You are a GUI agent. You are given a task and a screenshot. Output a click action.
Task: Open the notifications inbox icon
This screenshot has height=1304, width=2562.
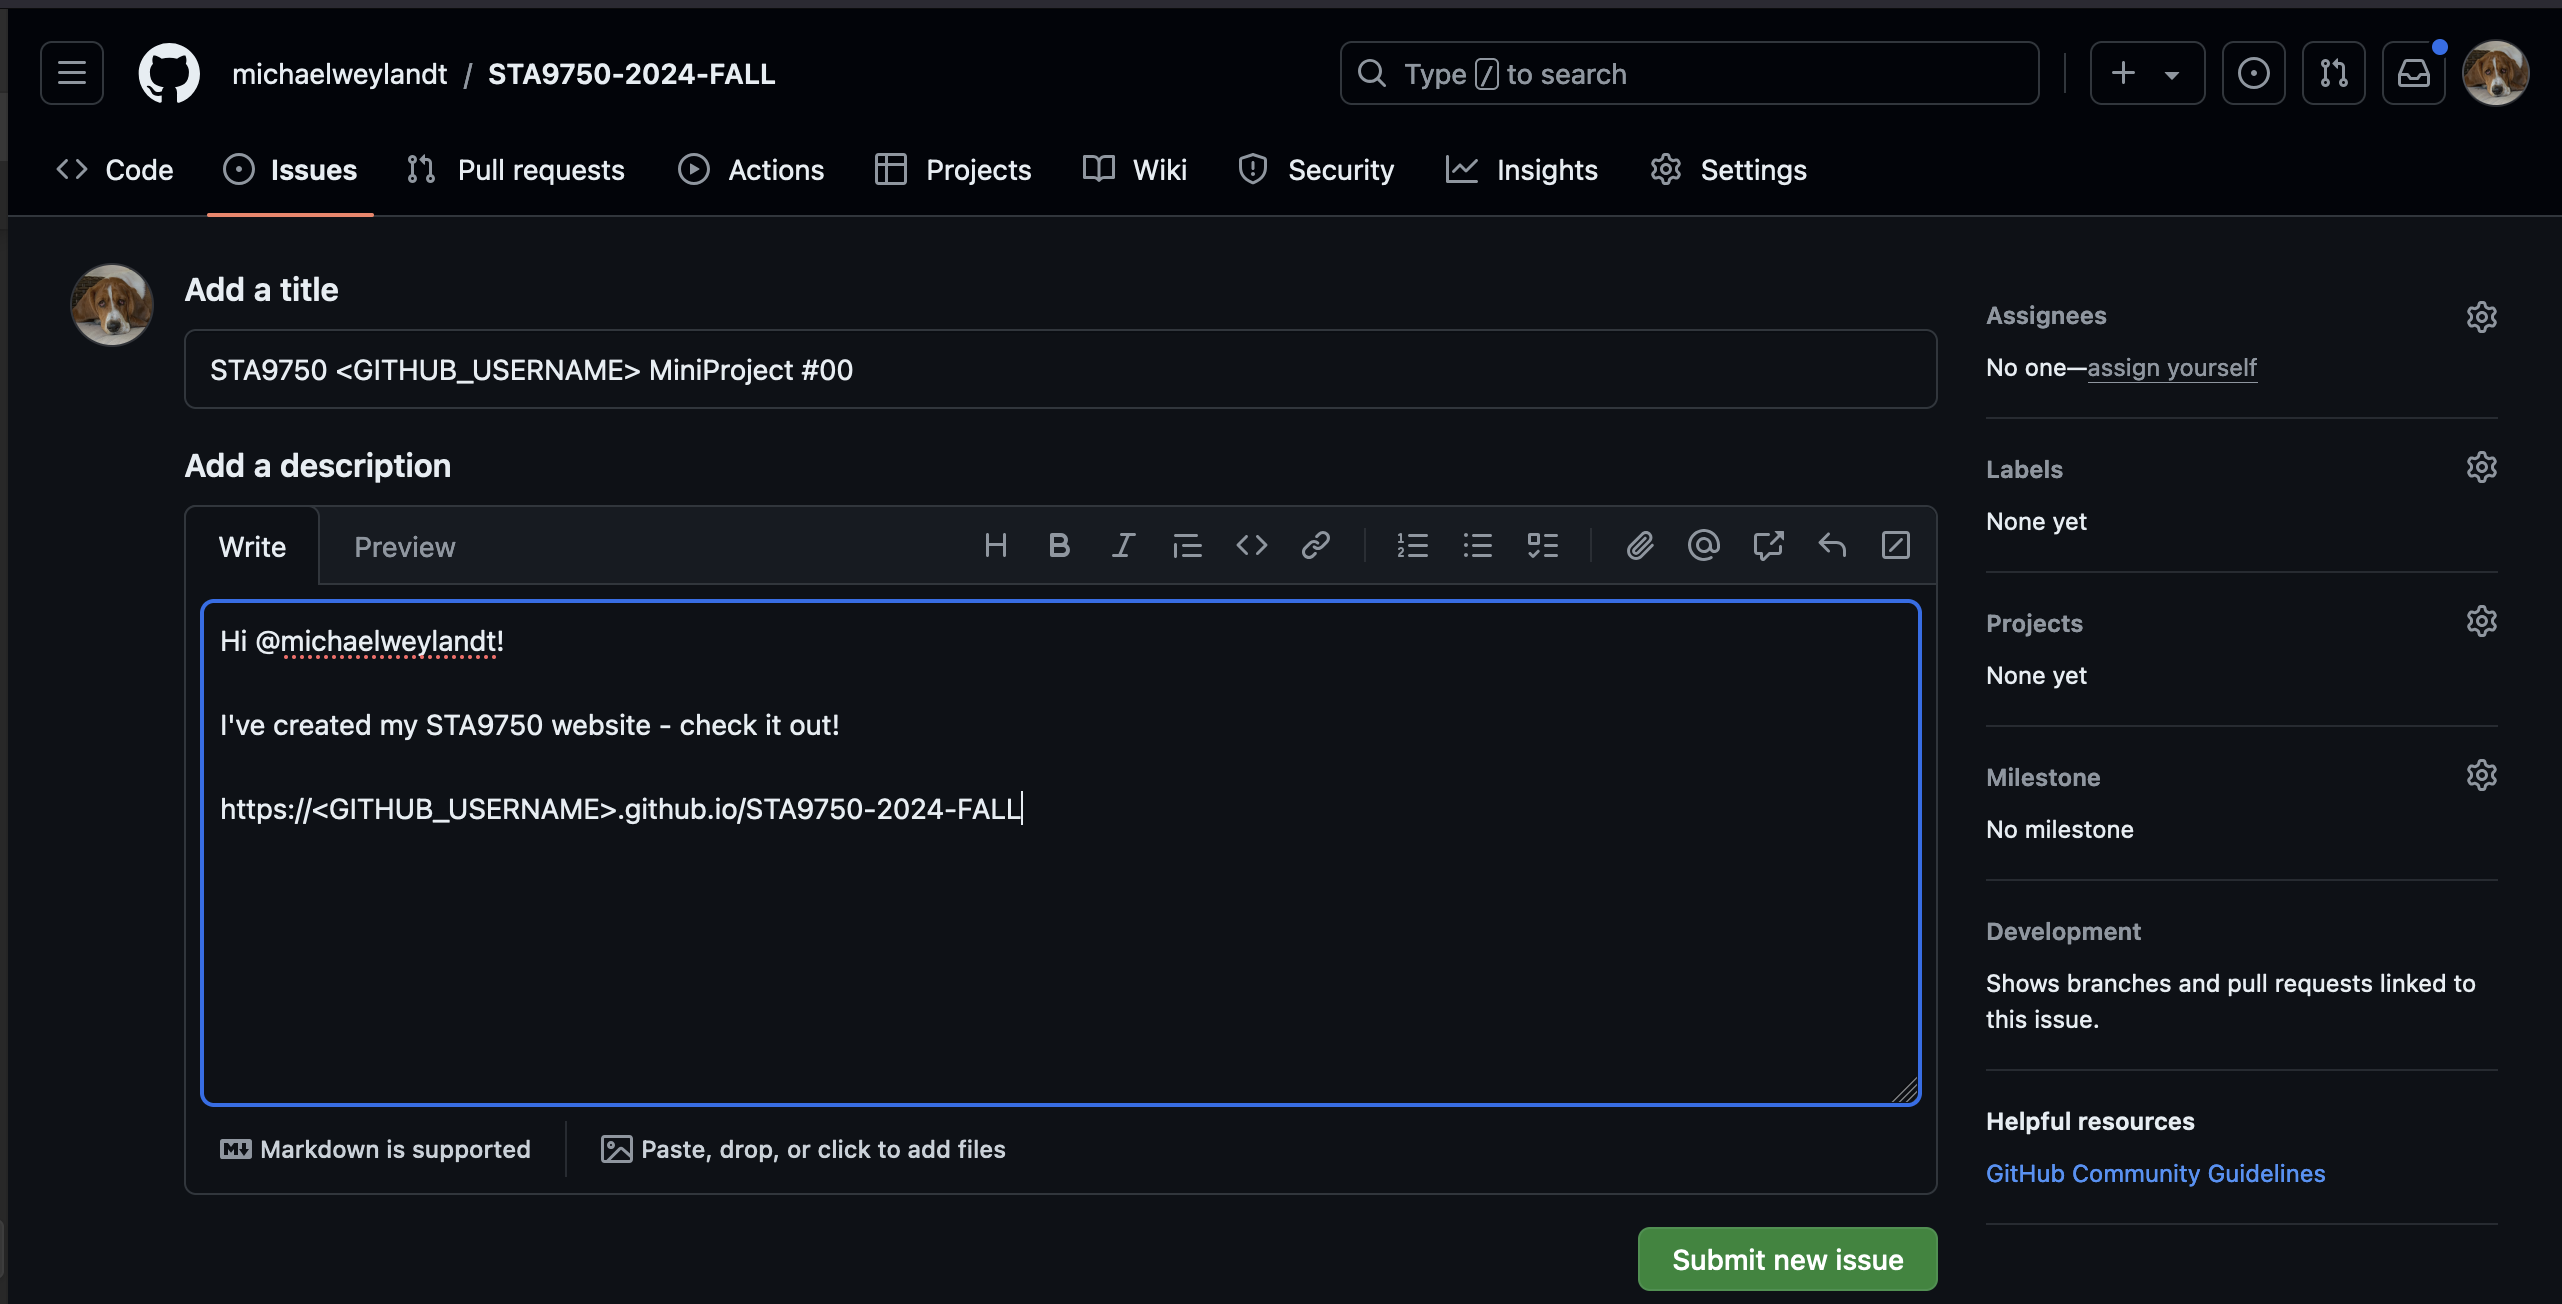tap(2413, 73)
